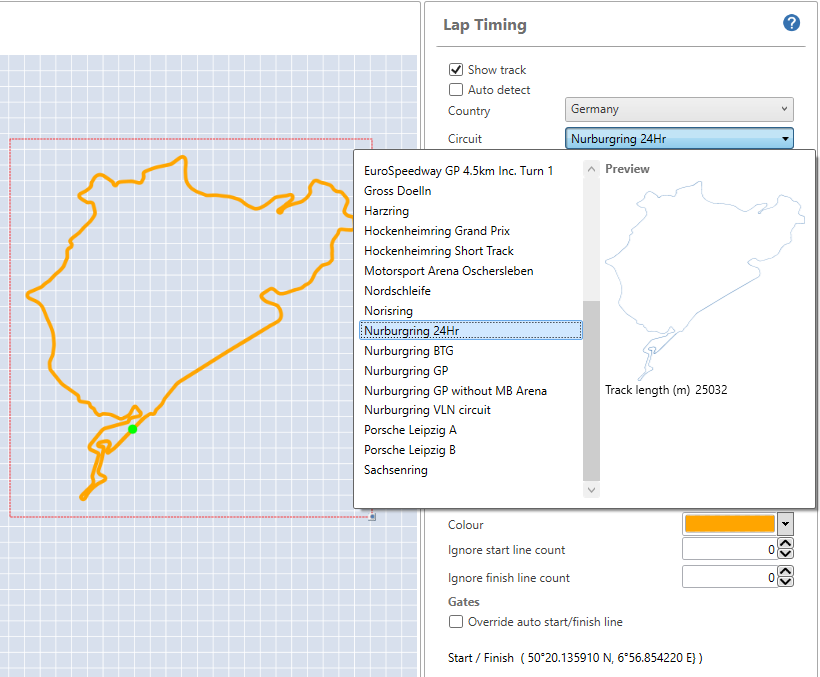Screen dimensions: 820x677
Task: Tick Override auto start/finish line checkbox
Action: tap(456, 622)
